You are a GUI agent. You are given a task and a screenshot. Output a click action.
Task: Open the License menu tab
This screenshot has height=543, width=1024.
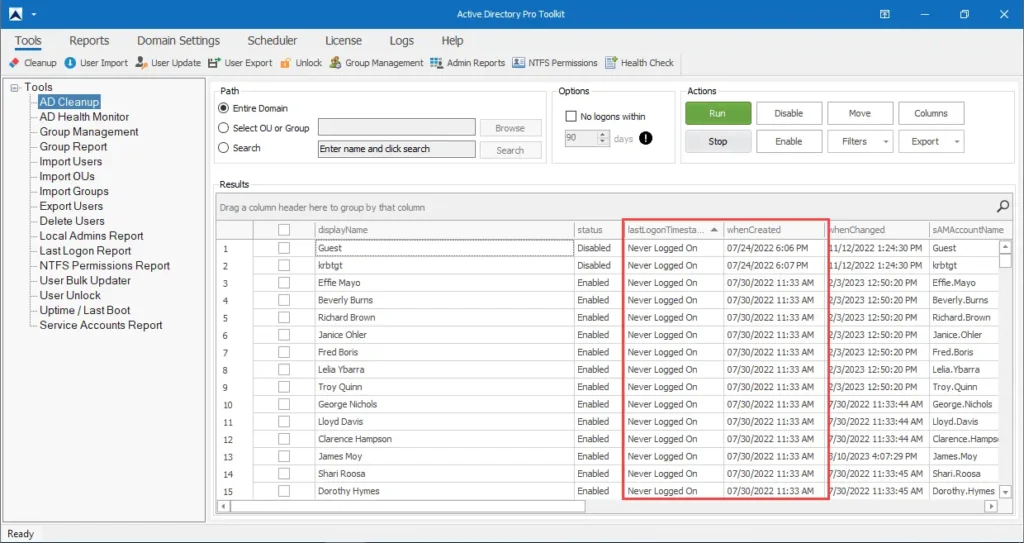point(344,41)
